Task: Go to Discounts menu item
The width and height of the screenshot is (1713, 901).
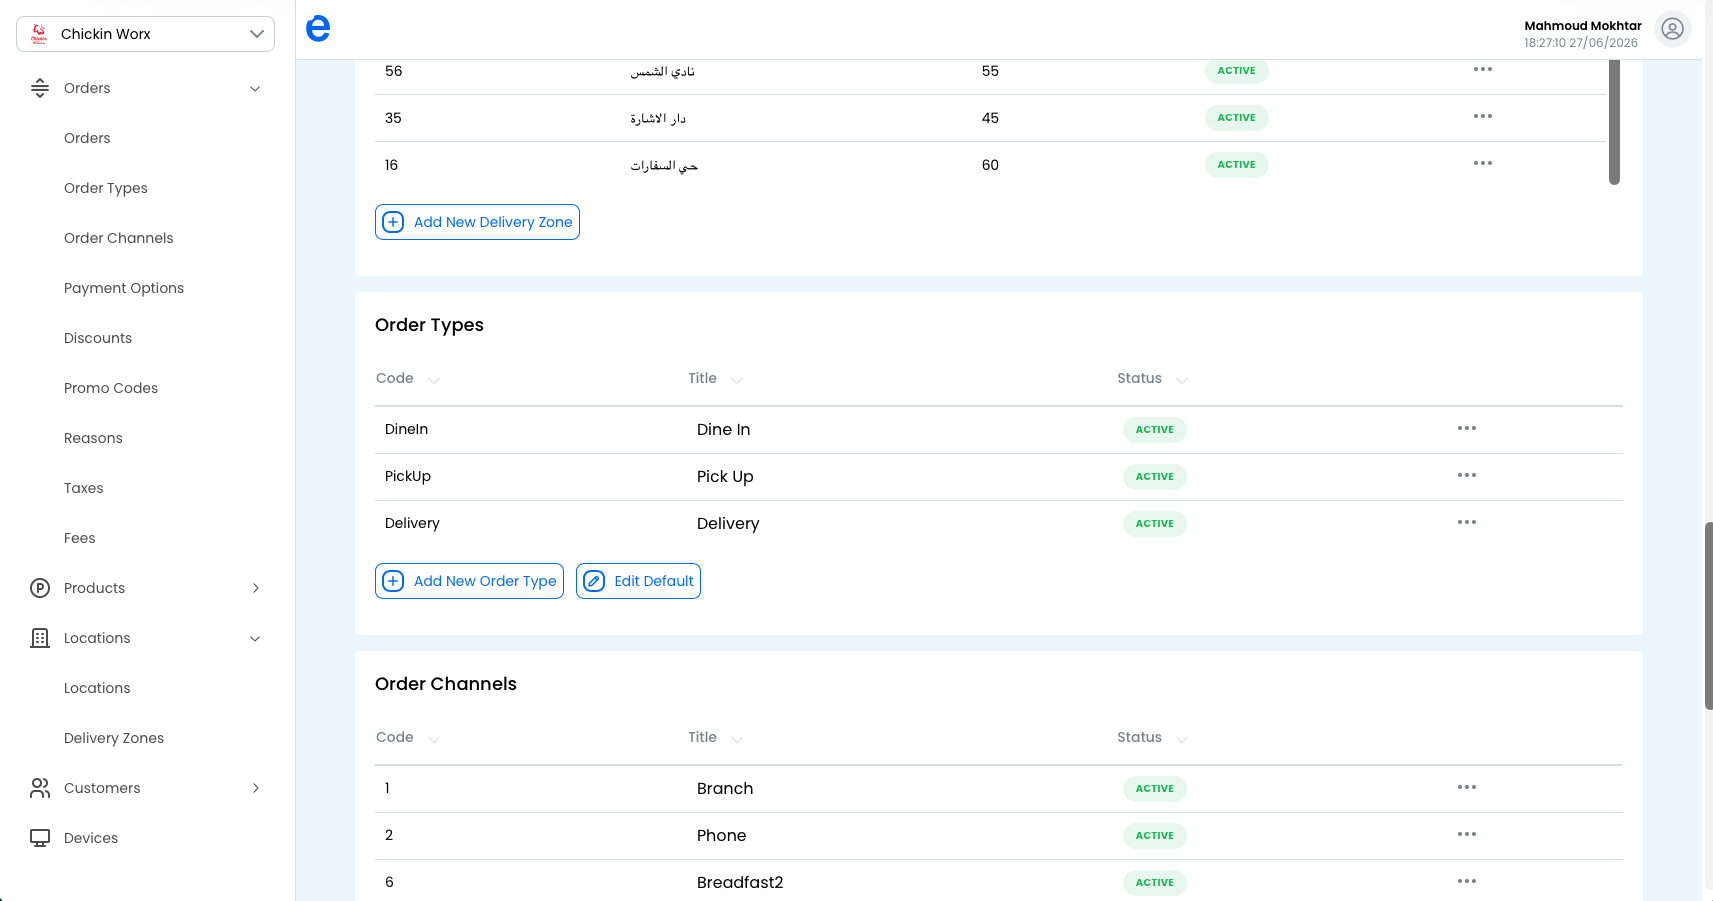Action: 98,338
